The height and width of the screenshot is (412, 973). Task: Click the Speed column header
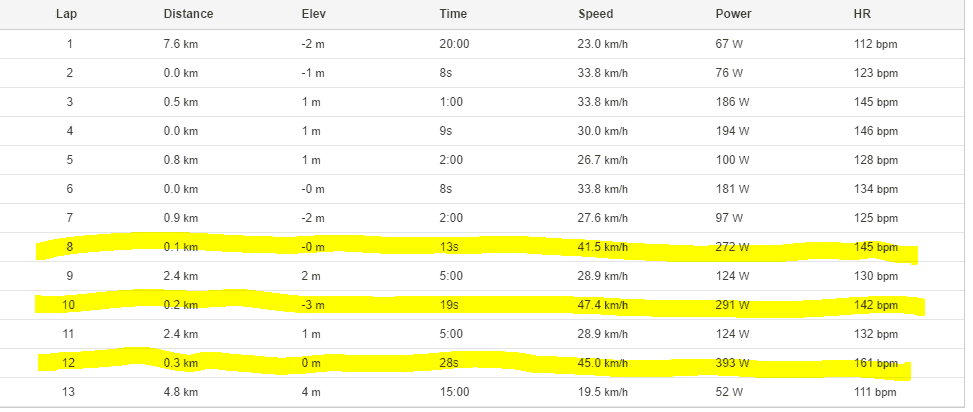[x=596, y=15]
